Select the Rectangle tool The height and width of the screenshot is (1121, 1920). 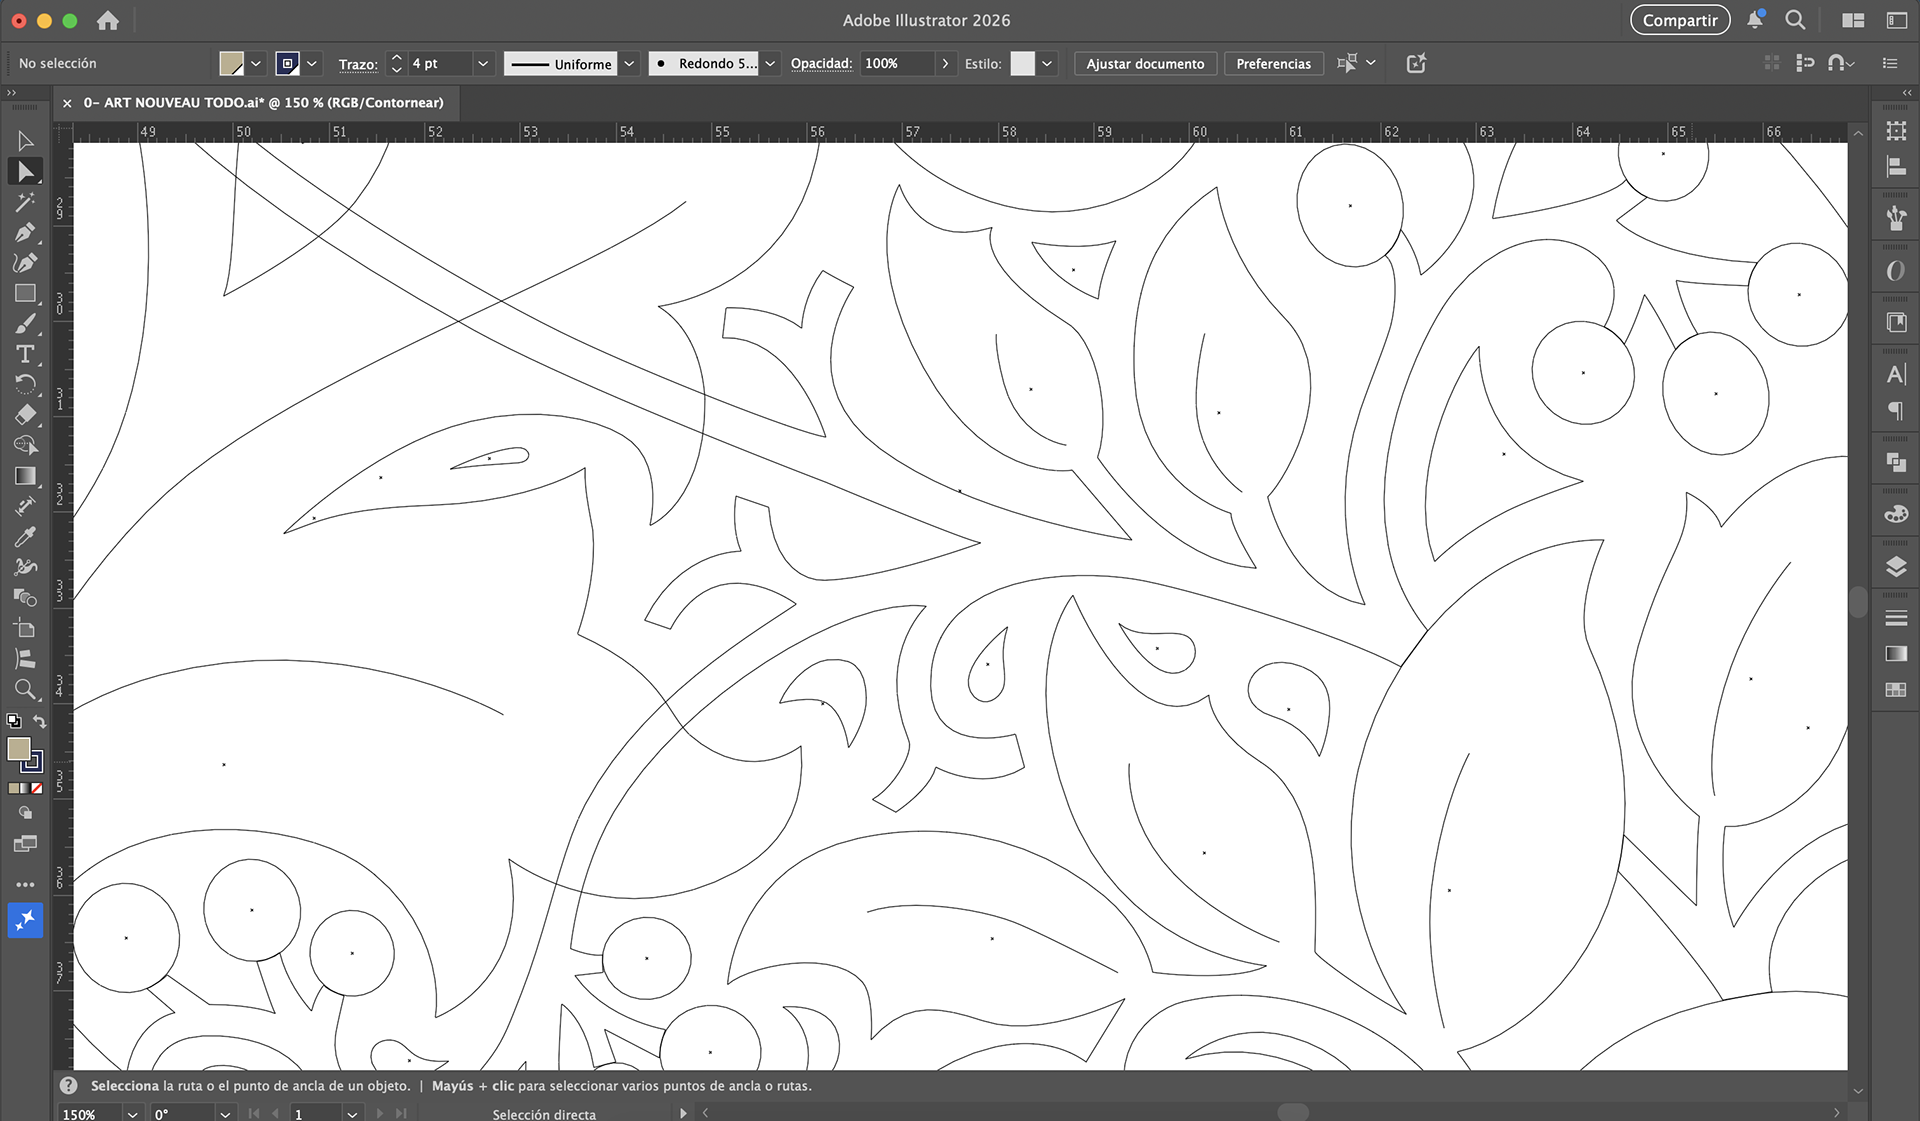click(25, 293)
